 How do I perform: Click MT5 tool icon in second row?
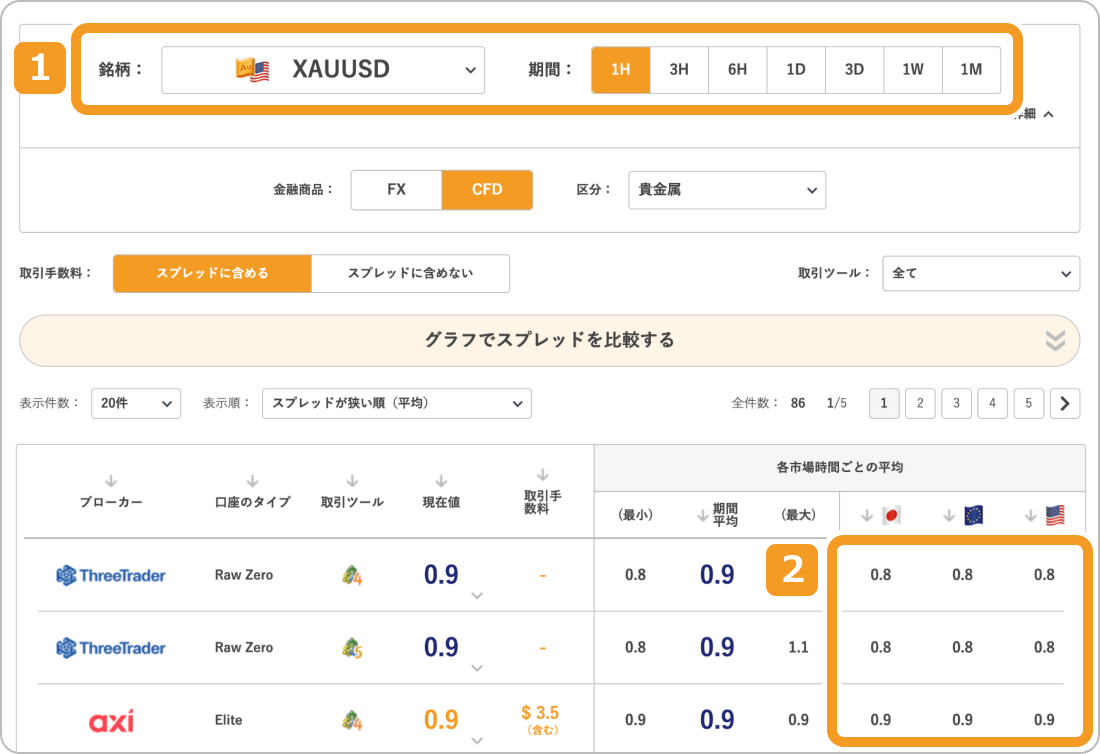tap(351, 648)
